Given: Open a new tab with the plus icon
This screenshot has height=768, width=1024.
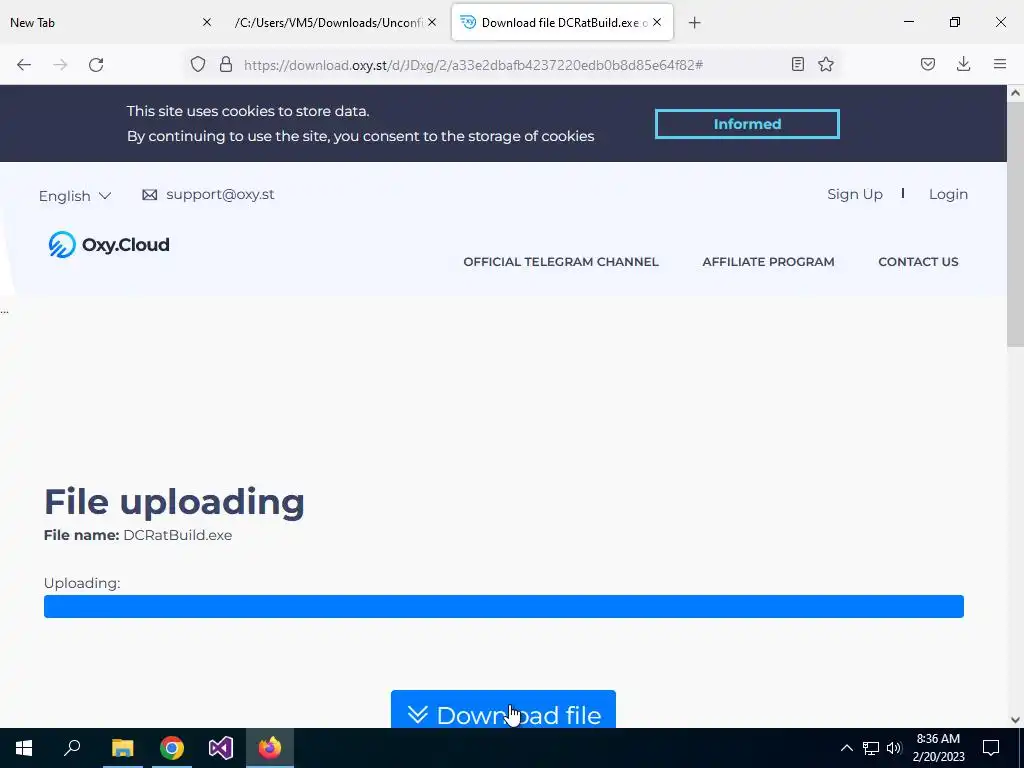Looking at the screenshot, I should 695,23.
